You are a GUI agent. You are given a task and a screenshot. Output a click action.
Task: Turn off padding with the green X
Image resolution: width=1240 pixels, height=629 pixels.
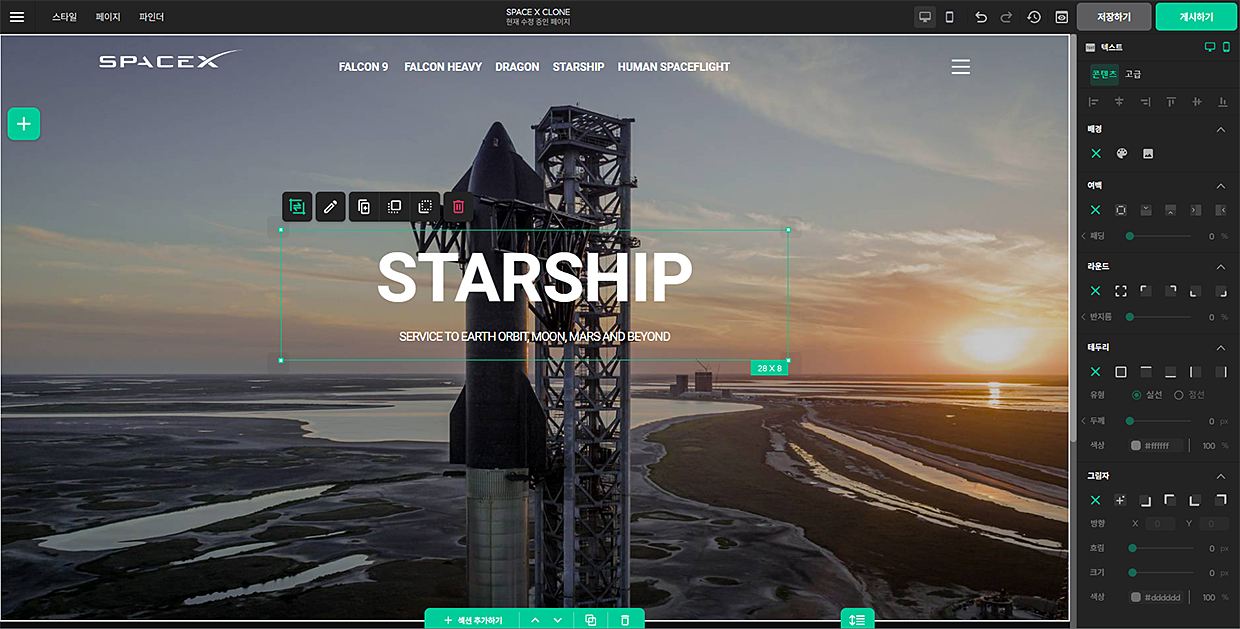tap(1095, 210)
